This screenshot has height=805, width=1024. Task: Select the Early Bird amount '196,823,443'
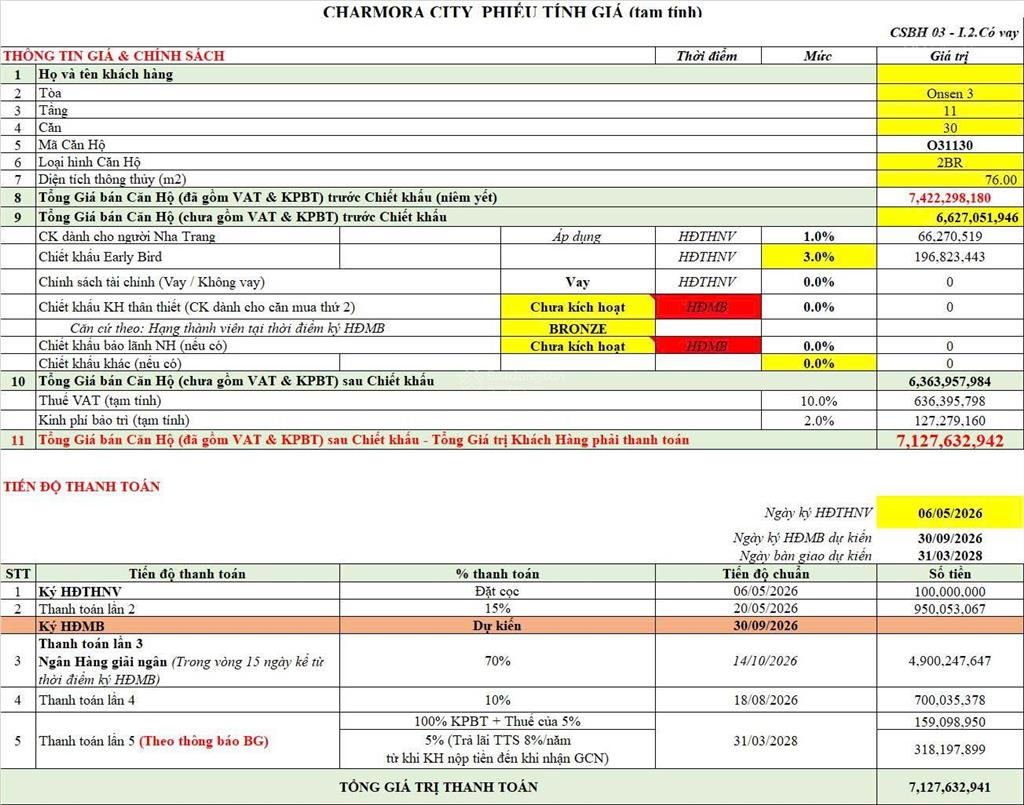click(950, 257)
